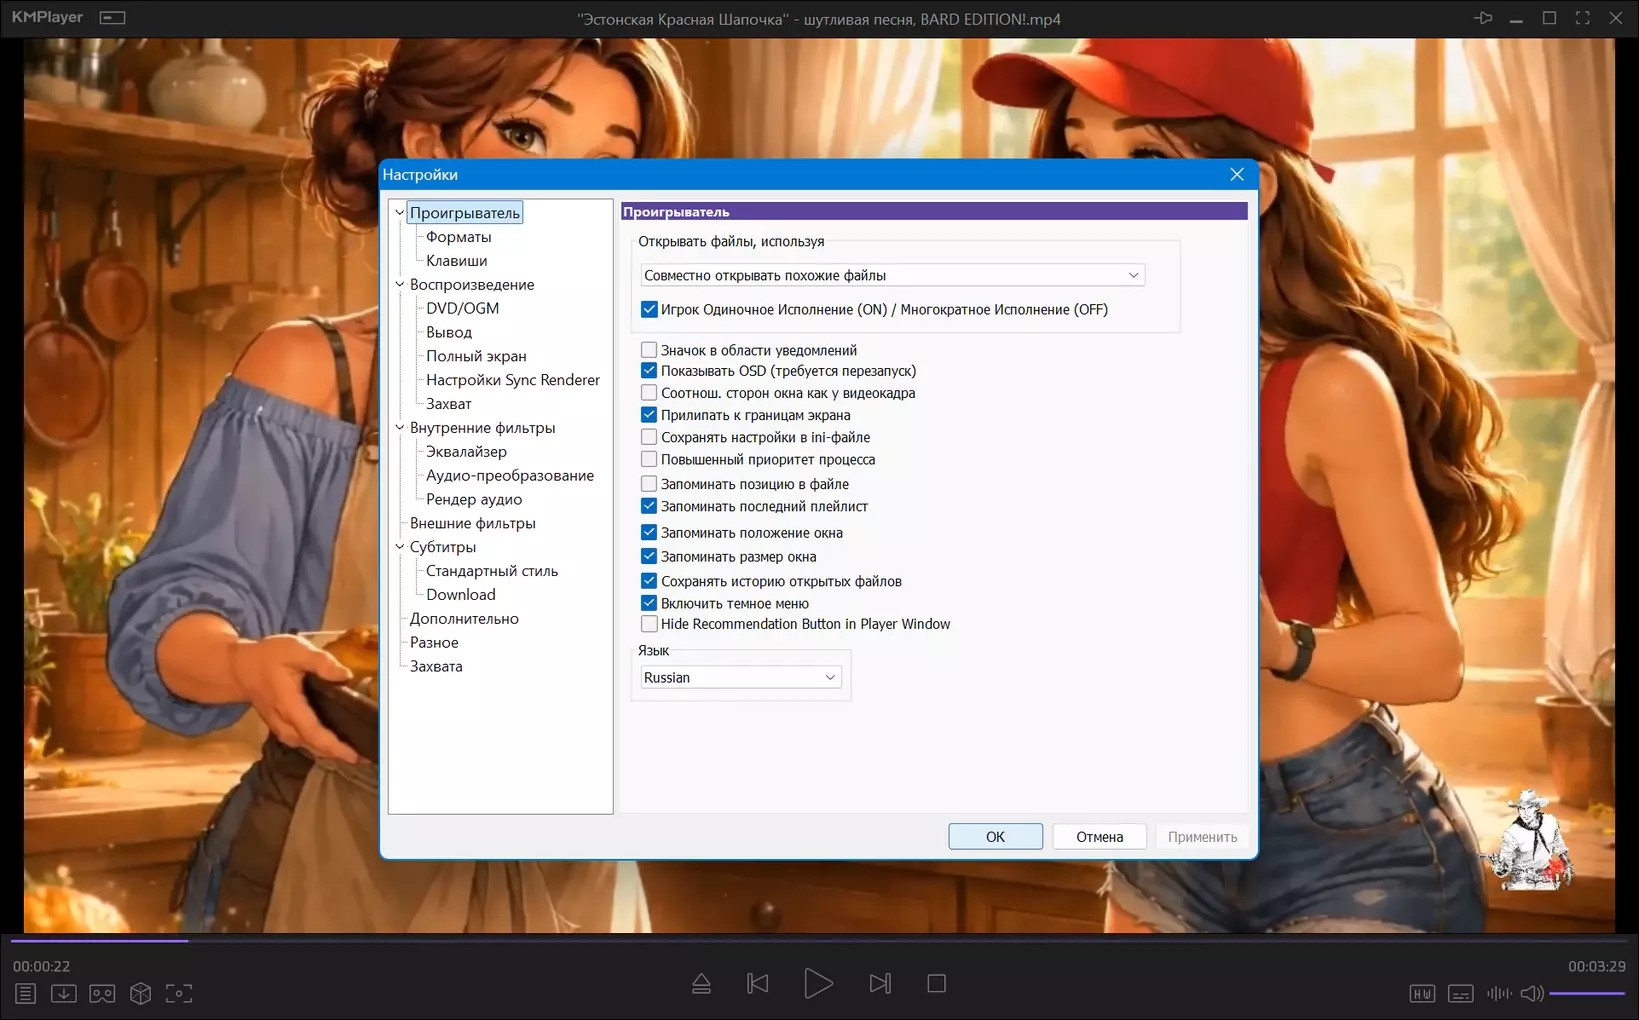Screen dimensions: 1639x1020
Task: Skip to the next track
Action: (880, 984)
